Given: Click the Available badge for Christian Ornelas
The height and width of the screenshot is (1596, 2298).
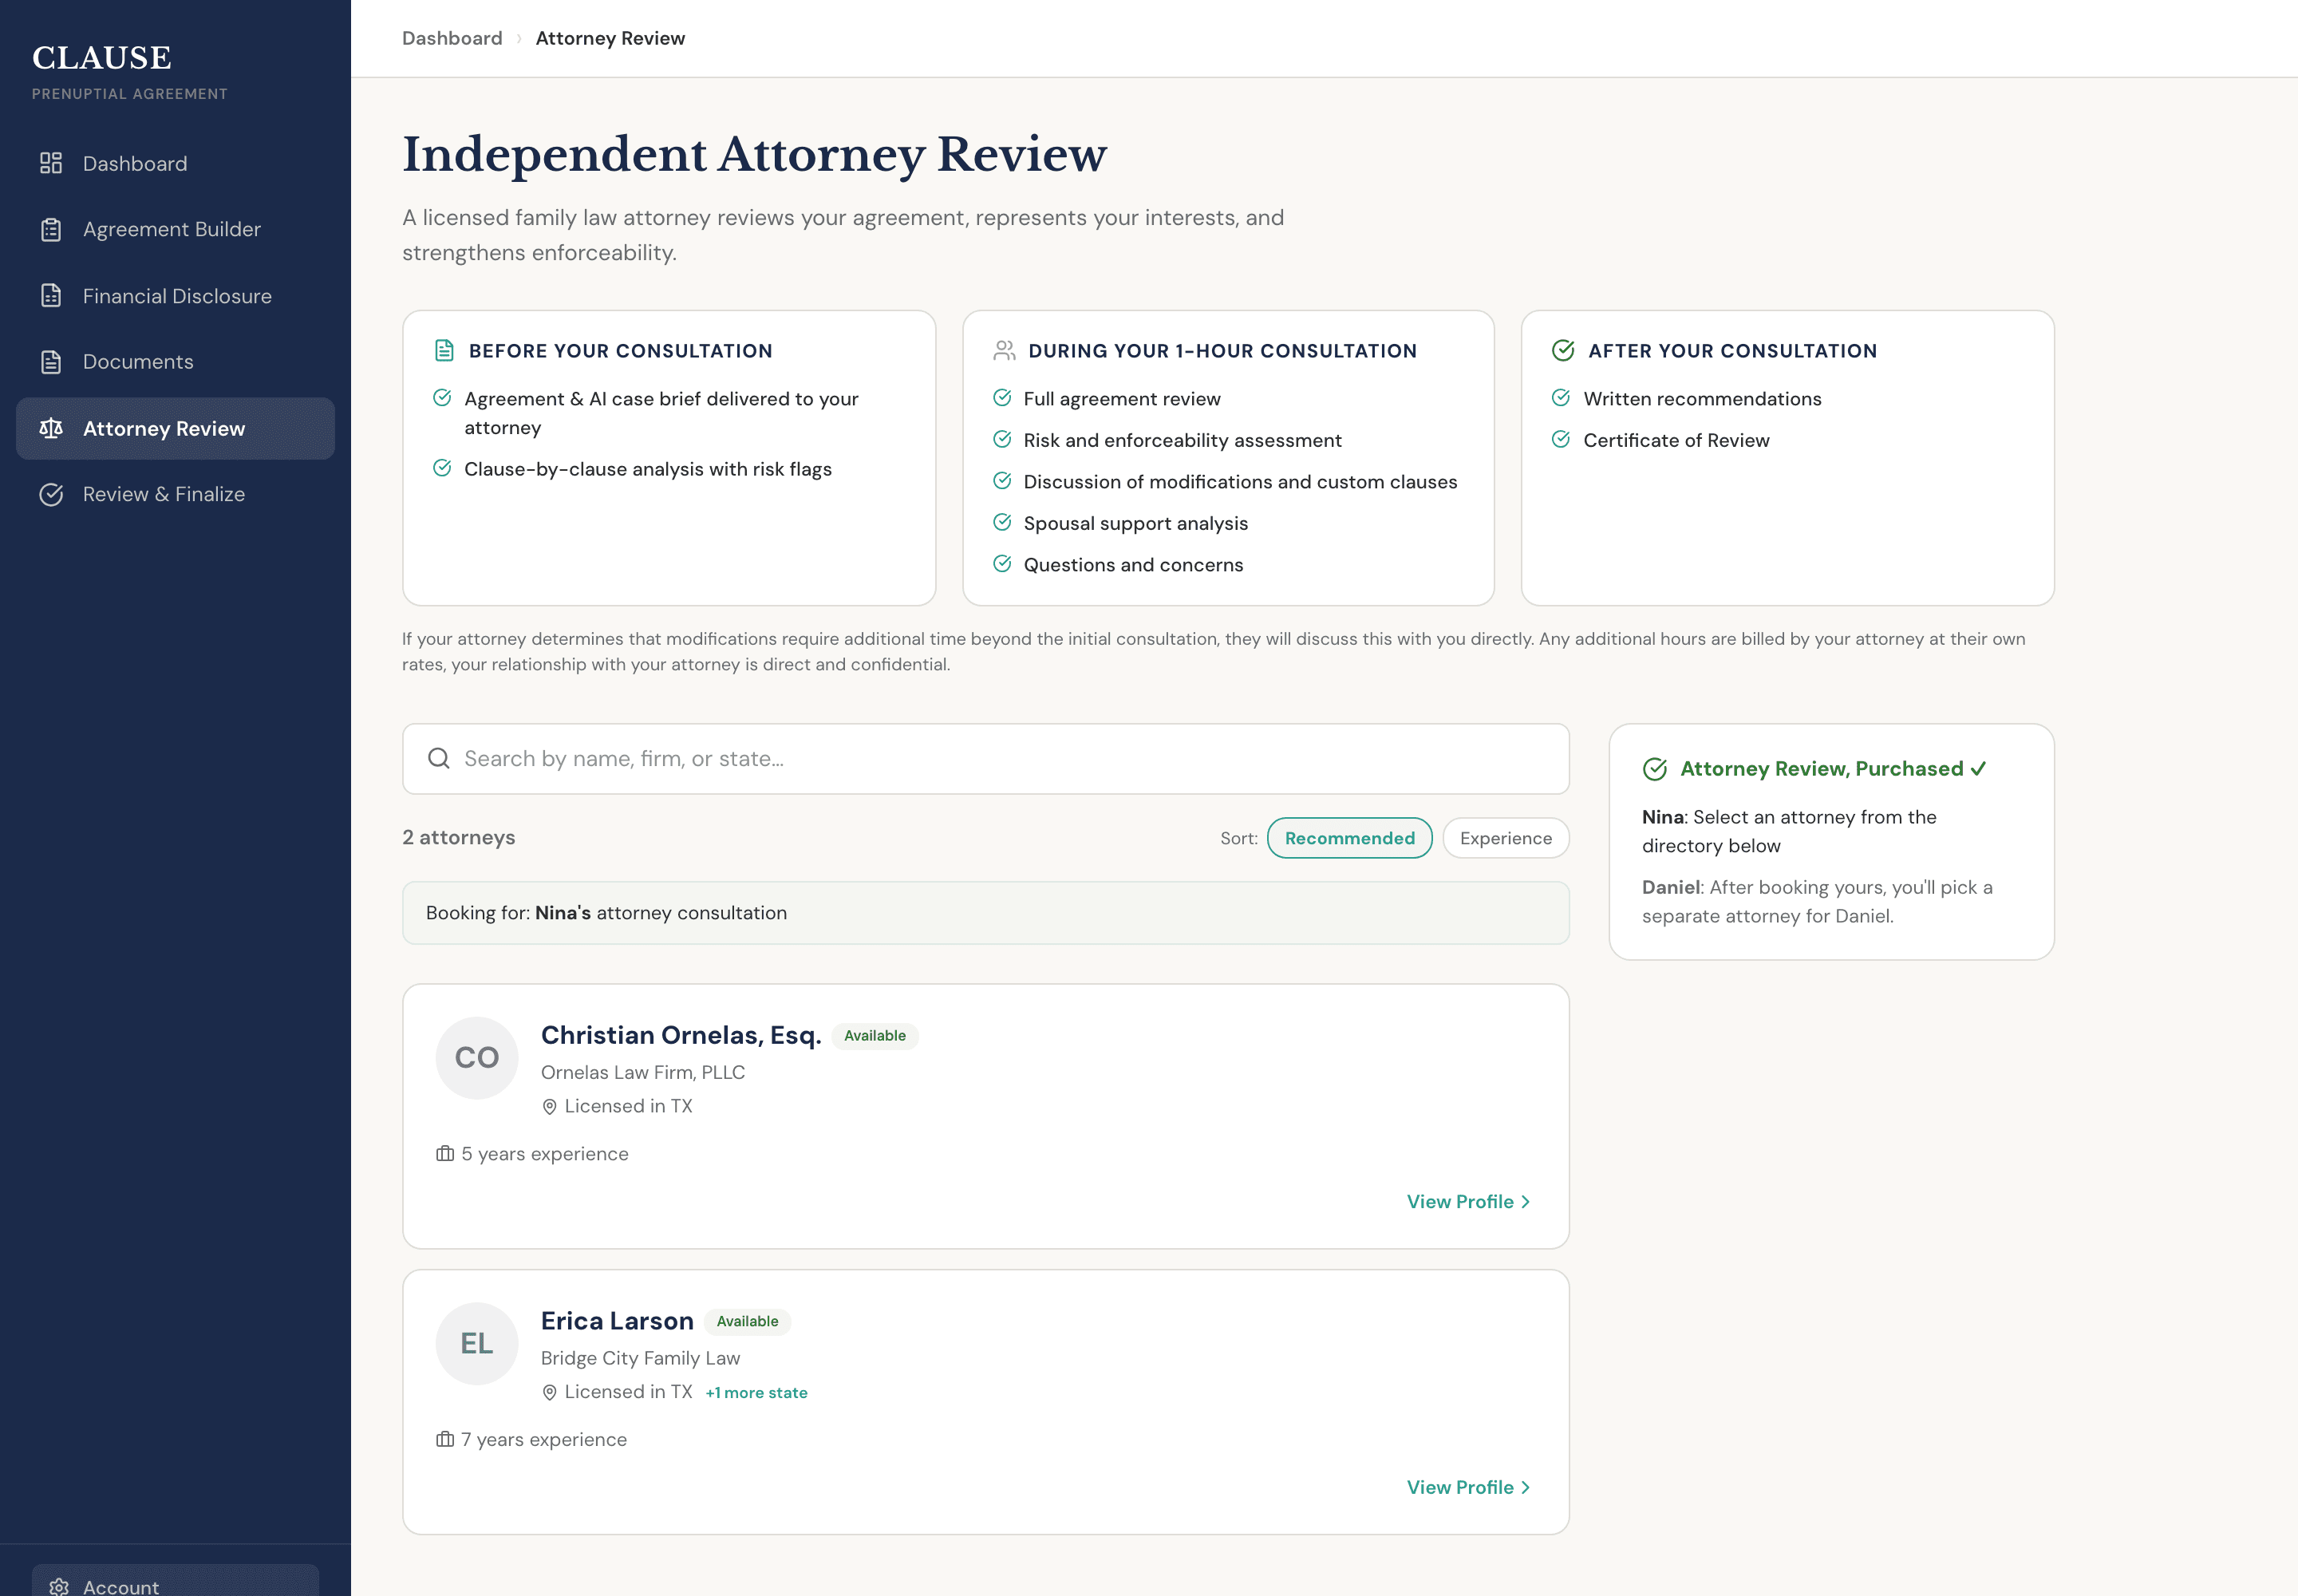Looking at the screenshot, I should pyautogui.click(x=875, y=1036).
